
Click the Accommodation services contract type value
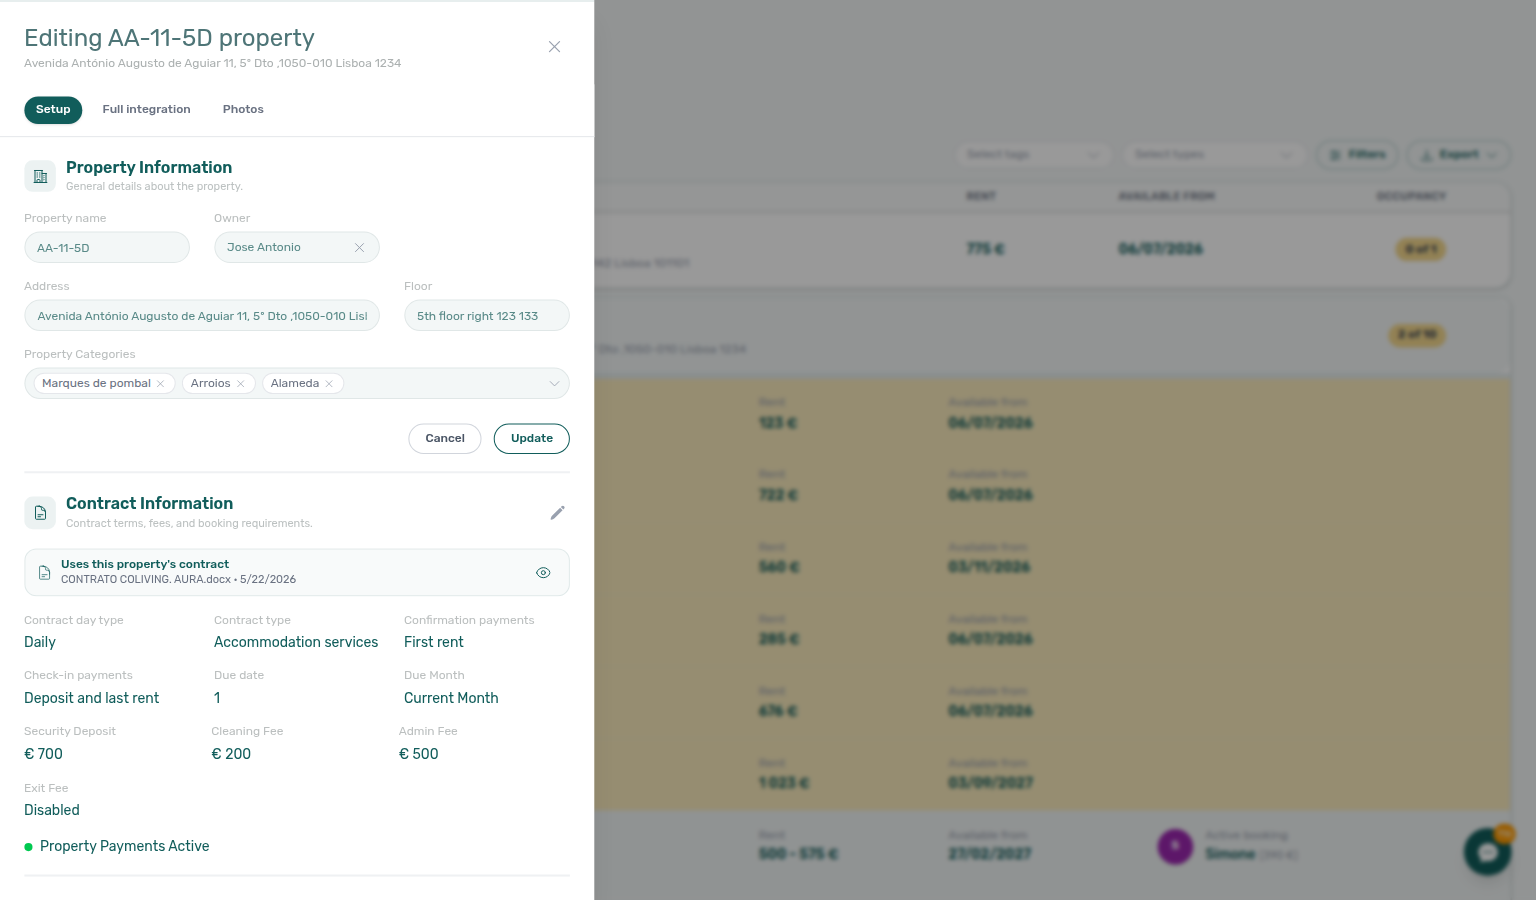296,643
